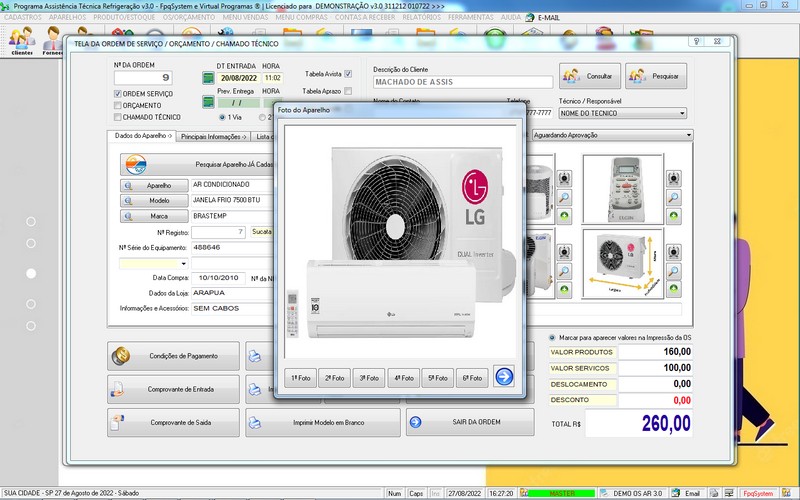Click the remote control photo thumbnail
The image size is (800, 500).
(x=623, y=189)
